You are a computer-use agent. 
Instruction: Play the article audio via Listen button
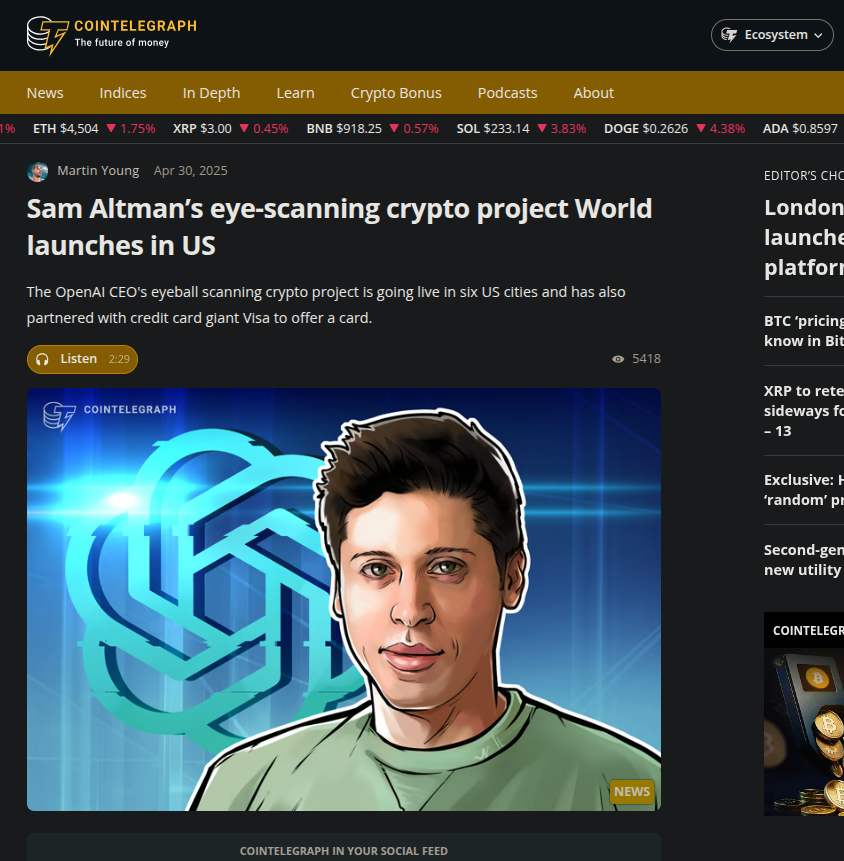pos(82,359)
